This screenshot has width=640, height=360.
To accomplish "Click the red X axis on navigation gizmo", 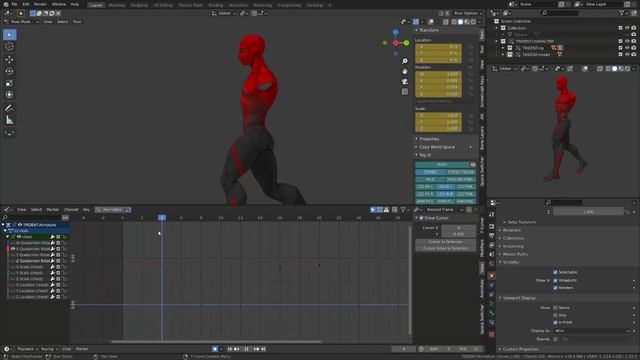I will (x=396, y=43).
